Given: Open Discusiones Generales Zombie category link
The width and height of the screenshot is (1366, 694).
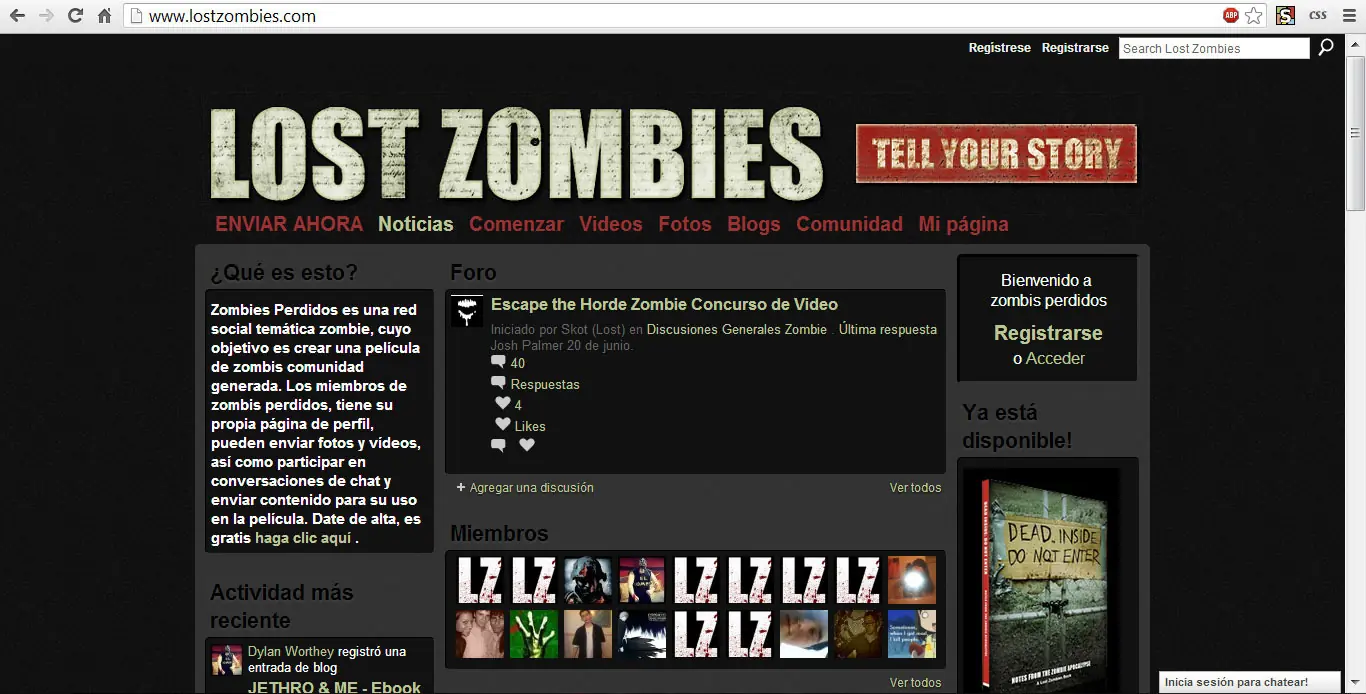Looking at the screenshot, I should 737,329.
